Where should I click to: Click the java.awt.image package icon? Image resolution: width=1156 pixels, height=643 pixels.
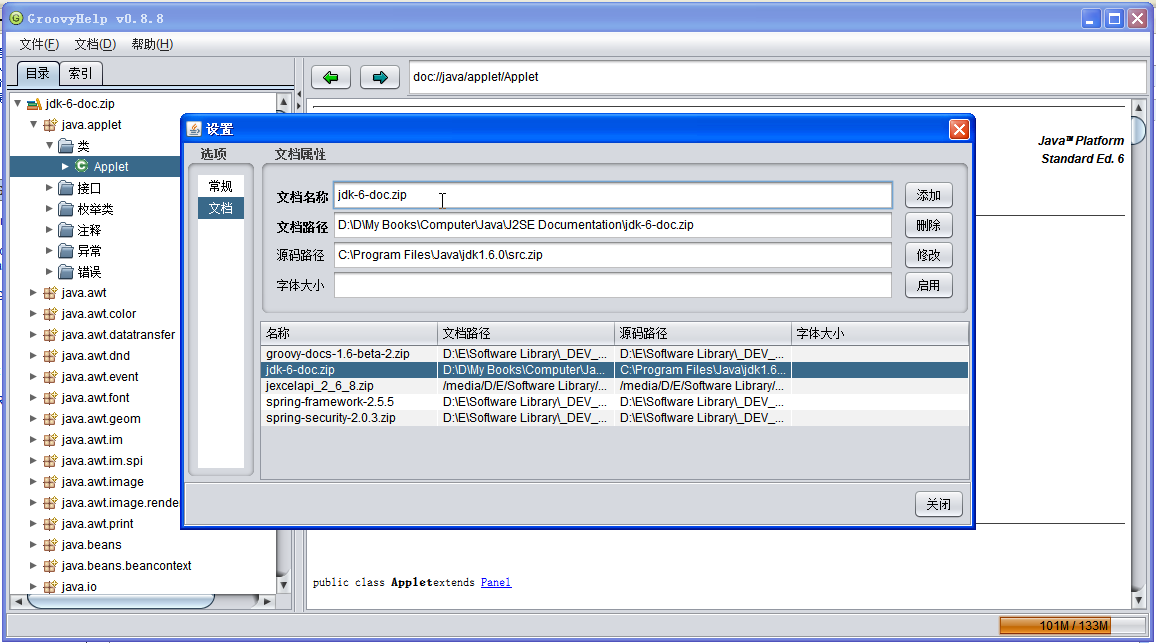click(x=50, y=482)
